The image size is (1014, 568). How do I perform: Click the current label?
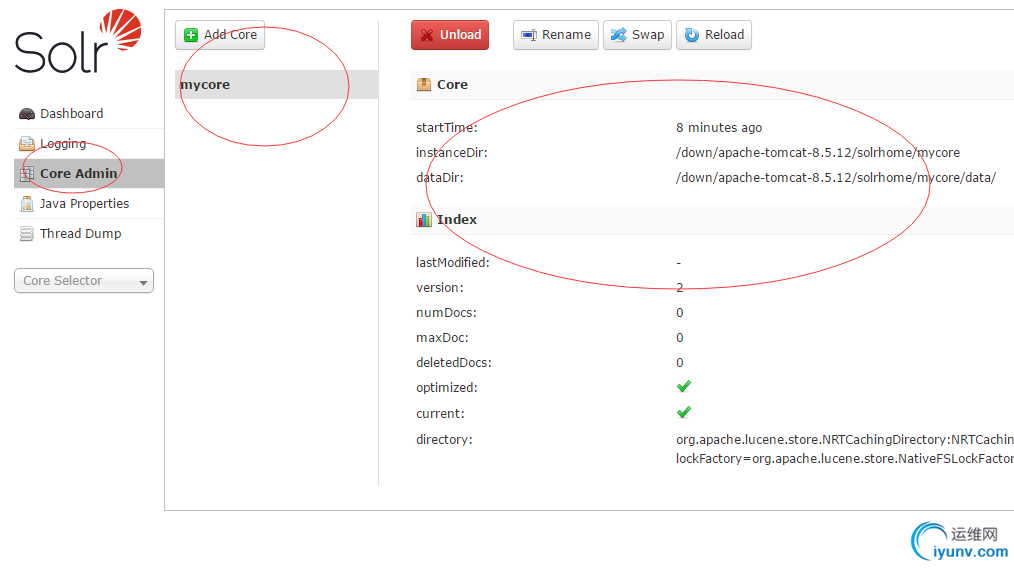click(x=440, y=414)
